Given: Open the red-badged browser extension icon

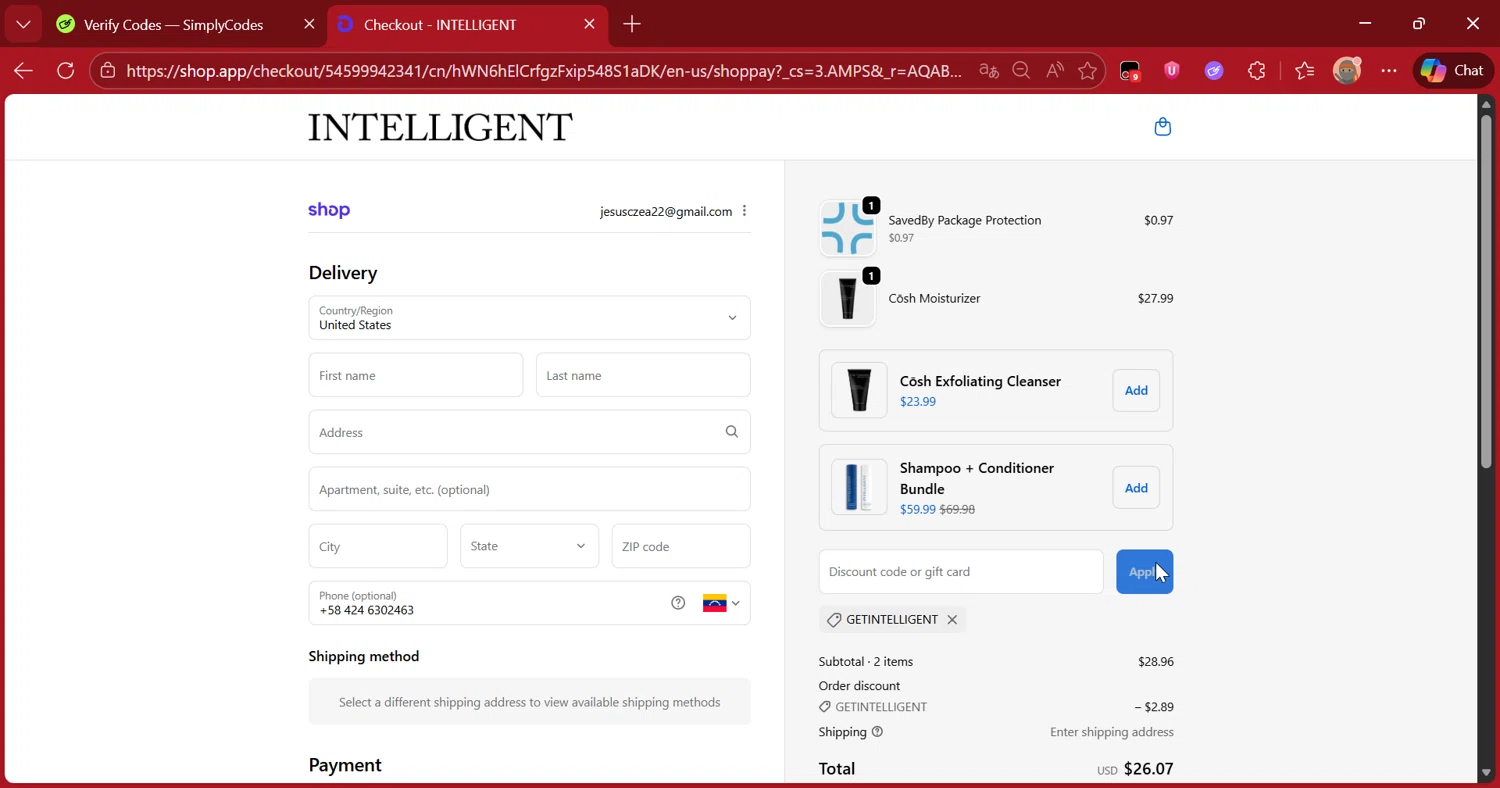Looking at the screenshot, I should [1129, 71].
